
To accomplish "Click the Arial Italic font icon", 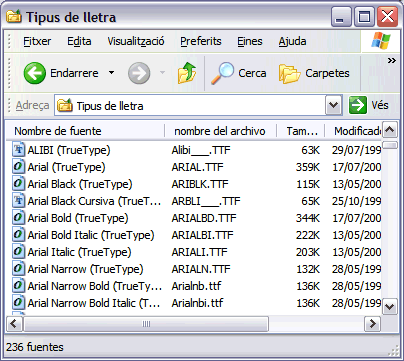I will (x=18, y=251).
